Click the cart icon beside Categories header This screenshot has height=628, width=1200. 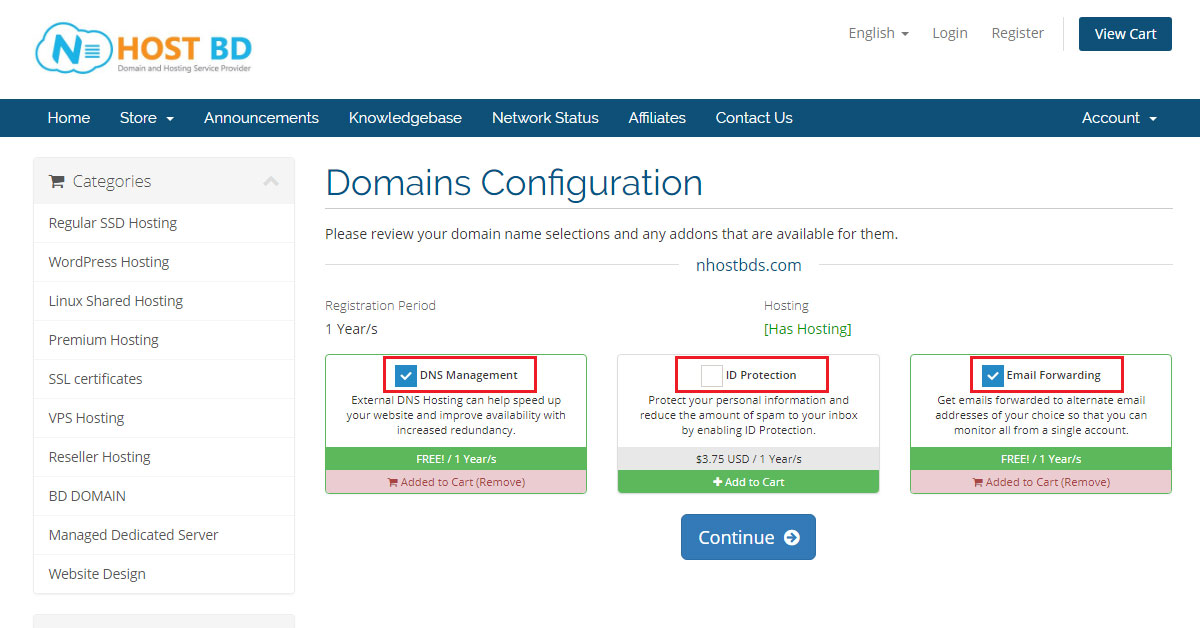[x=57, y=180]
